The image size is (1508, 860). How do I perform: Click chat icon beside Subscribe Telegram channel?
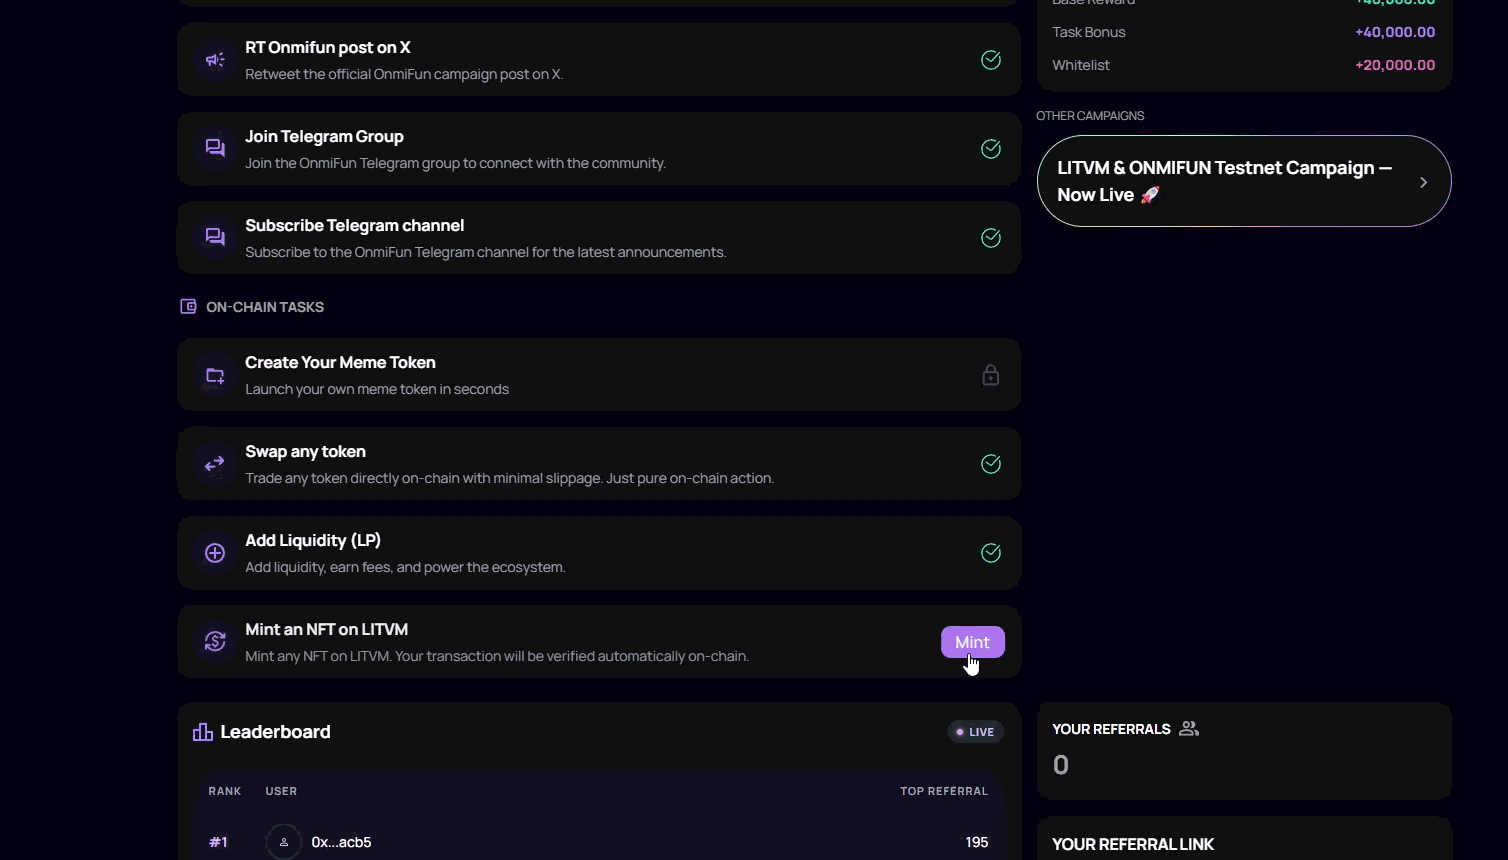(x=215, y=238)
